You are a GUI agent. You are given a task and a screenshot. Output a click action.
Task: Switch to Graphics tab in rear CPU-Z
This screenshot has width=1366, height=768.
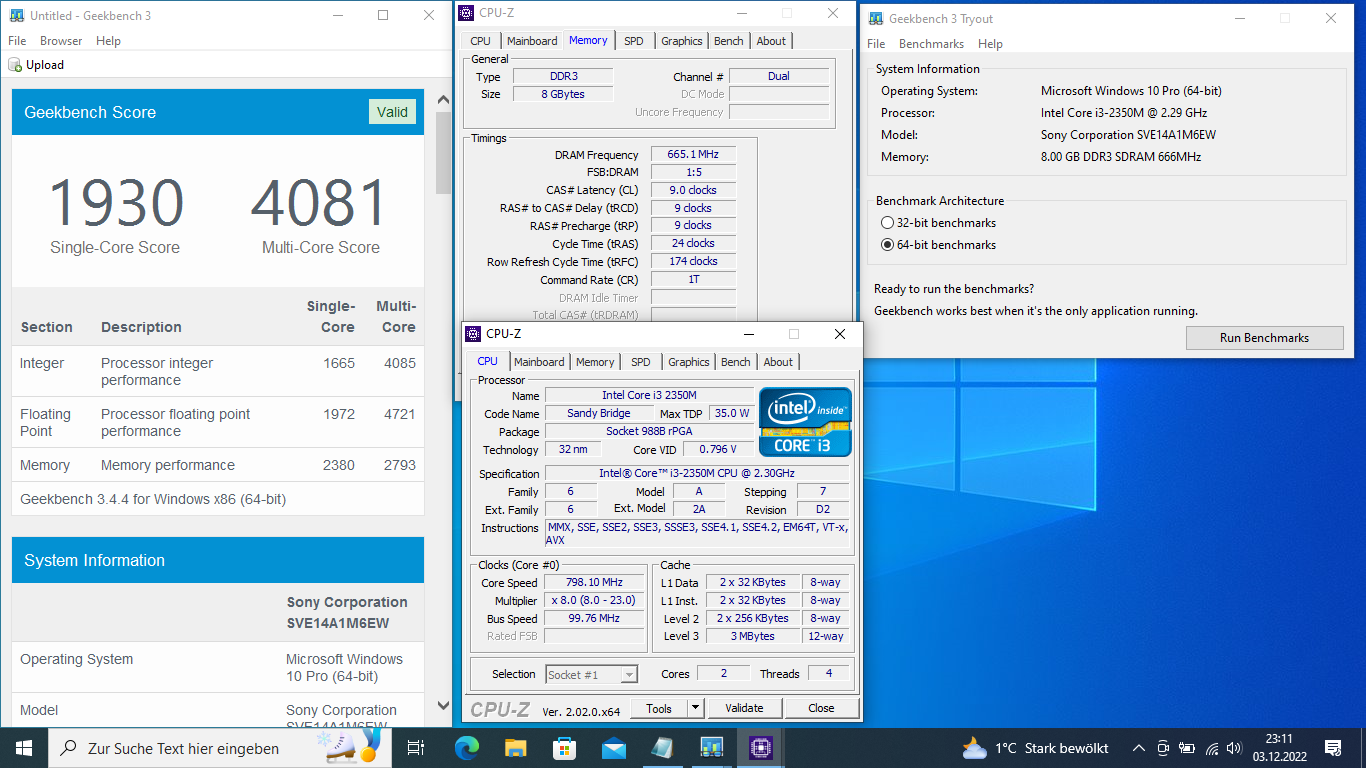pyautogui.click(x=682, y=41)
